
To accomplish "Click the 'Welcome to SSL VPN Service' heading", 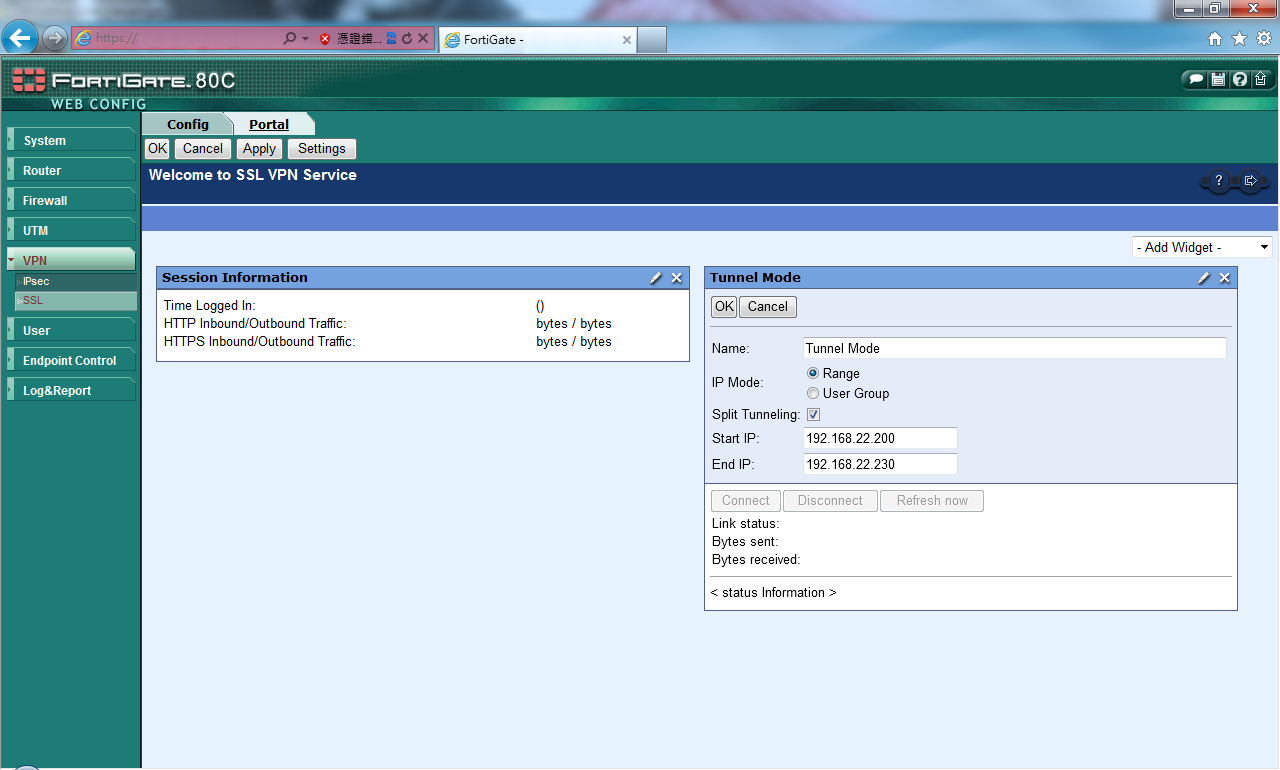I will point(253,175).
